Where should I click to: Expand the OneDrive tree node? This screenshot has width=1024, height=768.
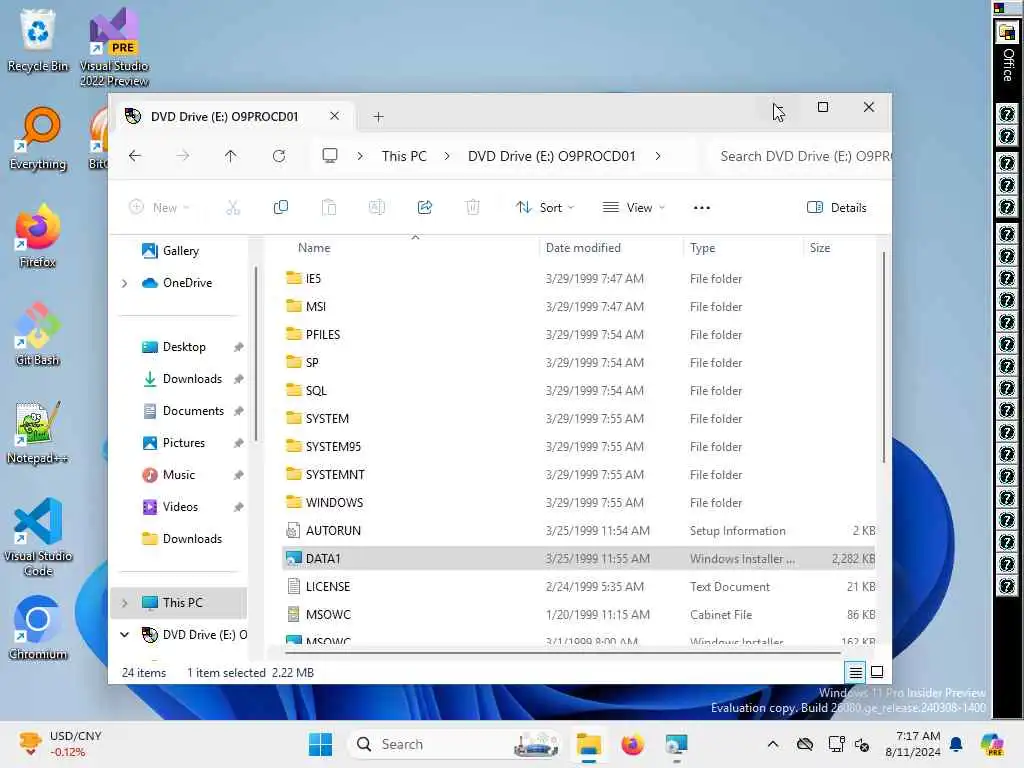[125, 283]
